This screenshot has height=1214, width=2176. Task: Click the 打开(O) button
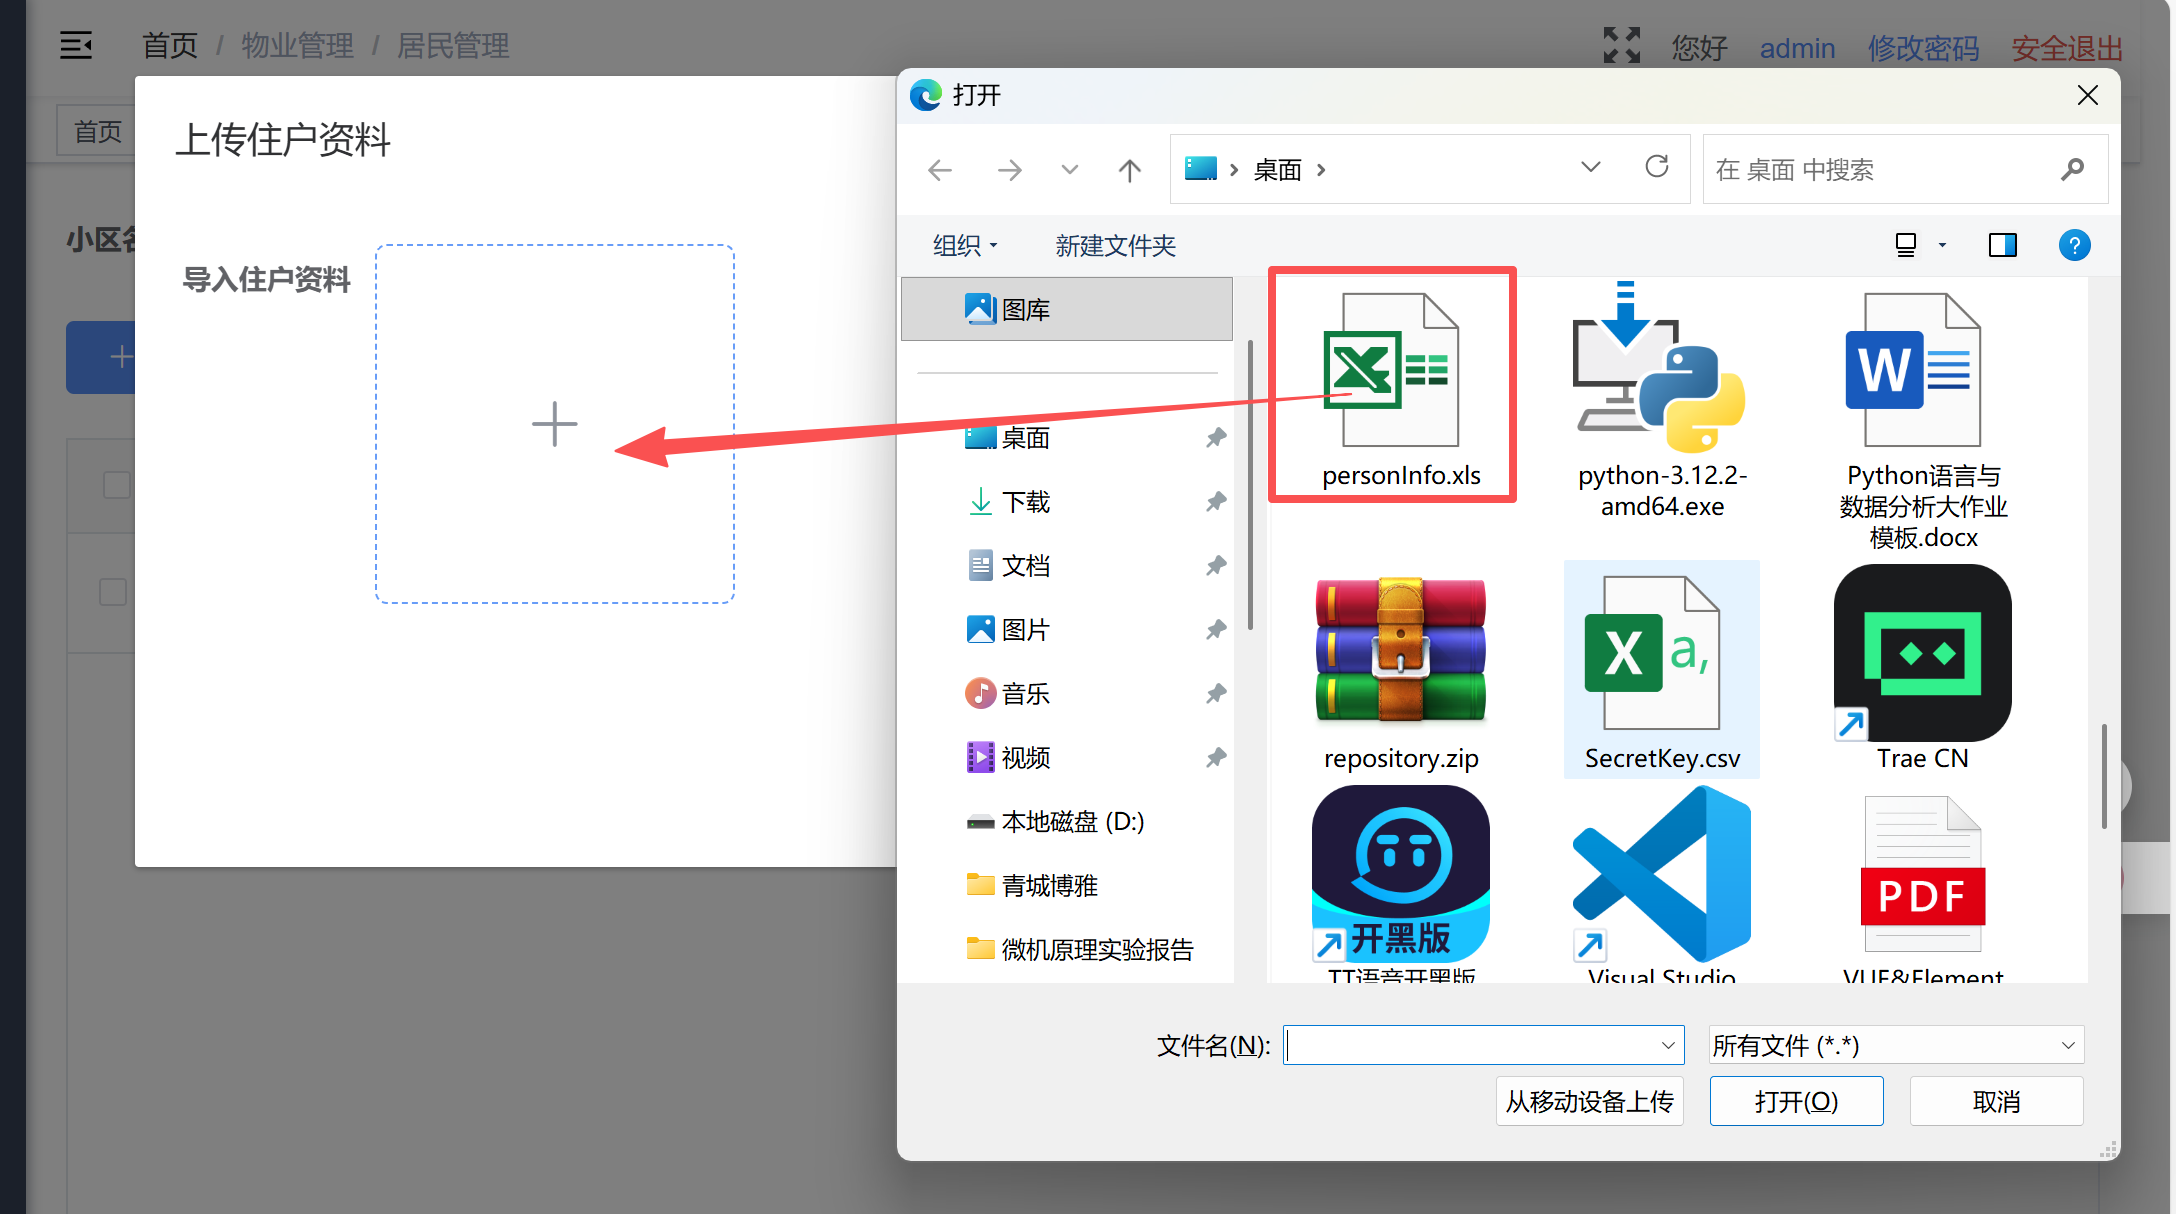(x=1796, y=1101)
